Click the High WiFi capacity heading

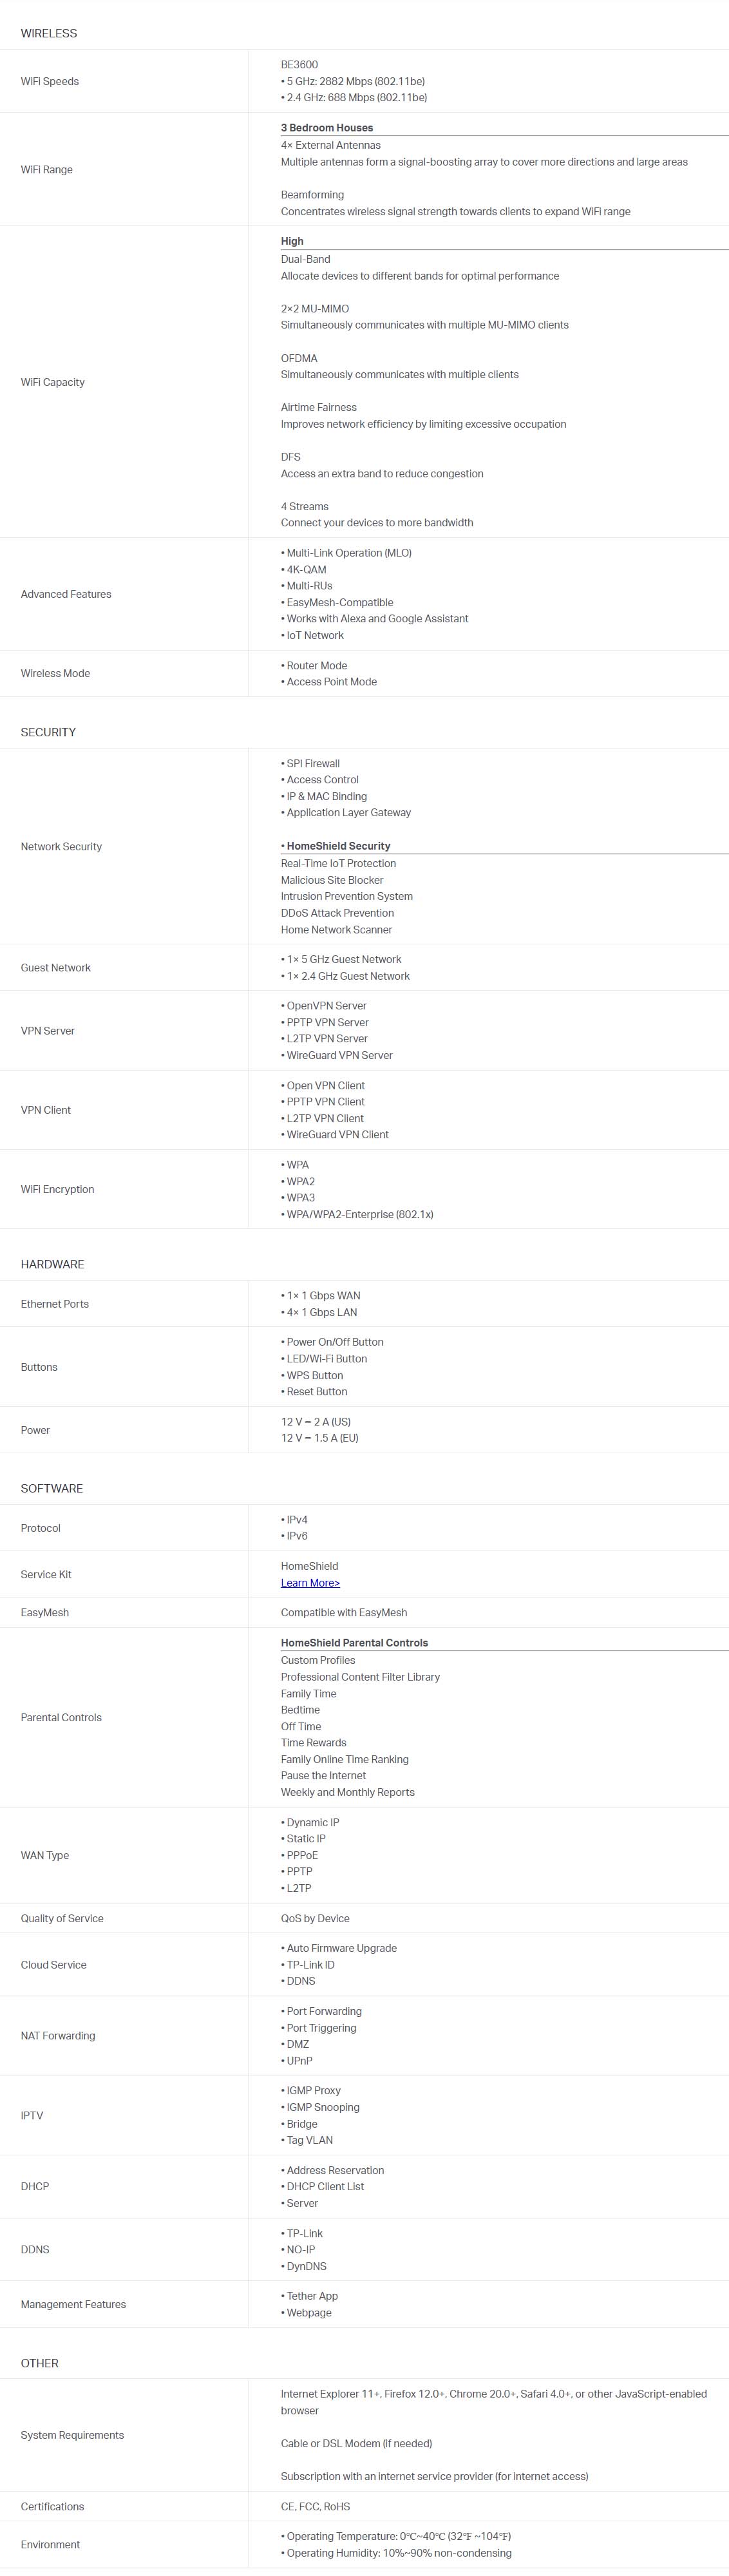coord(292,241)
